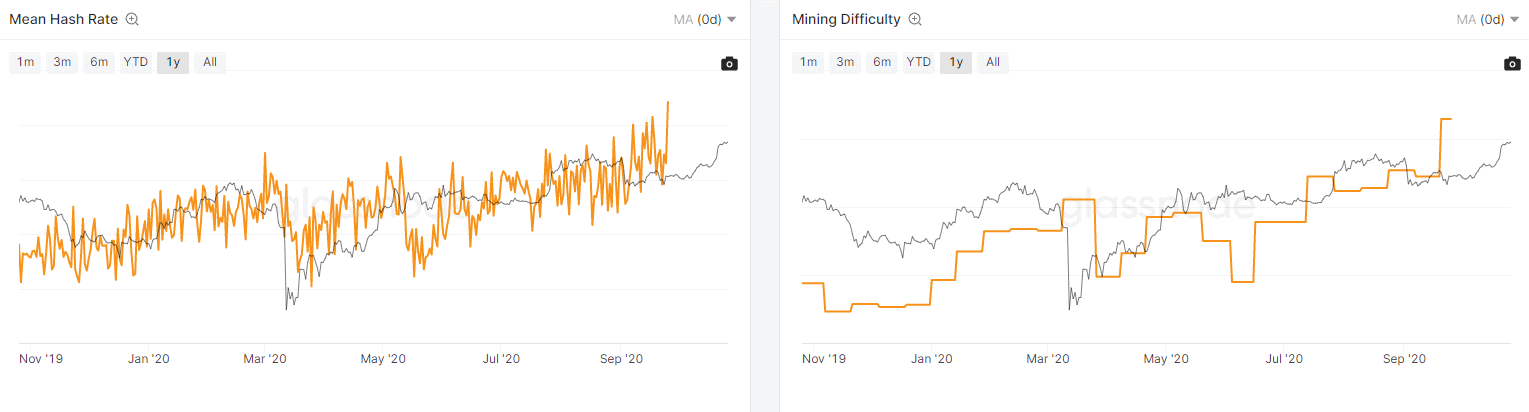Viewport: 1529px width, 412px height.
Task: Click the hash rate spike peak
Action: tap(668, 102)
